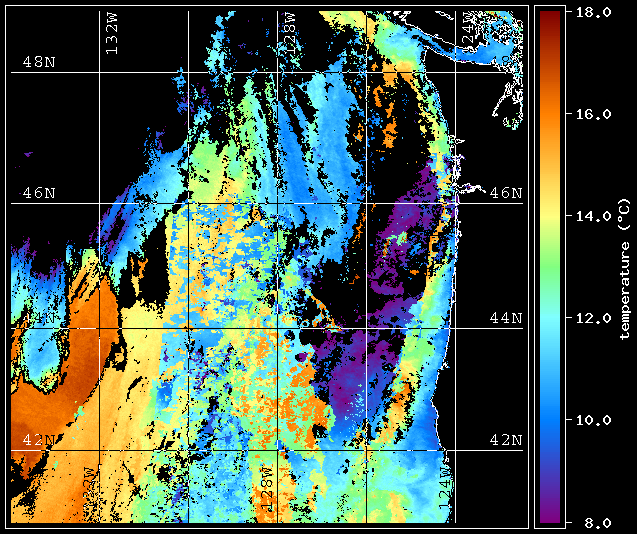
Task: Pick the purple color at the colorbar bottom
Action: pyautogui.click(x=549, y=515)
